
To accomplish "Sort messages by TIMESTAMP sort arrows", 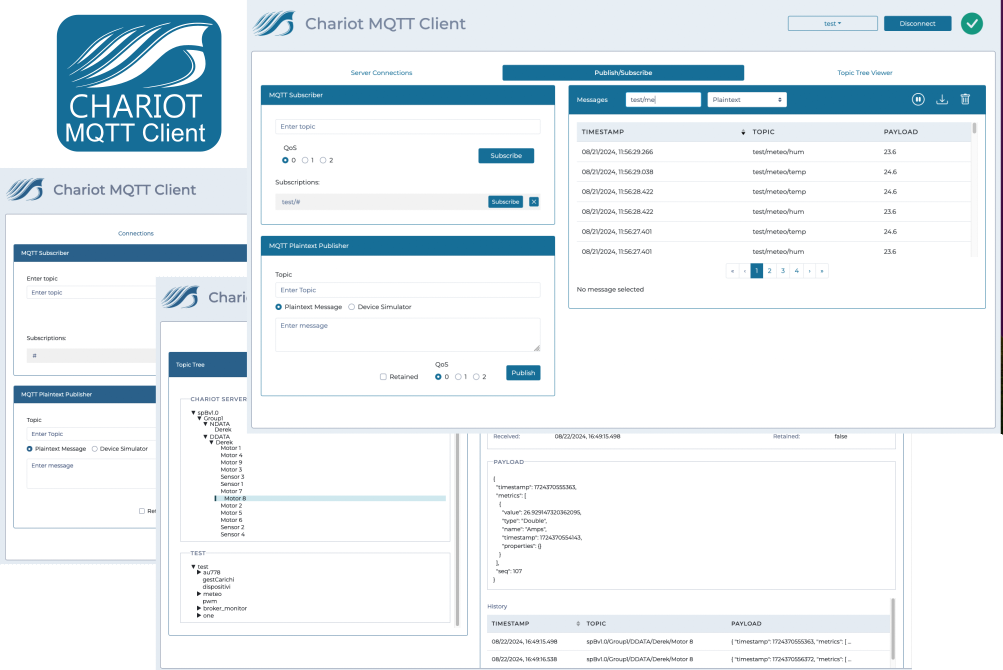I will [743, 132].
